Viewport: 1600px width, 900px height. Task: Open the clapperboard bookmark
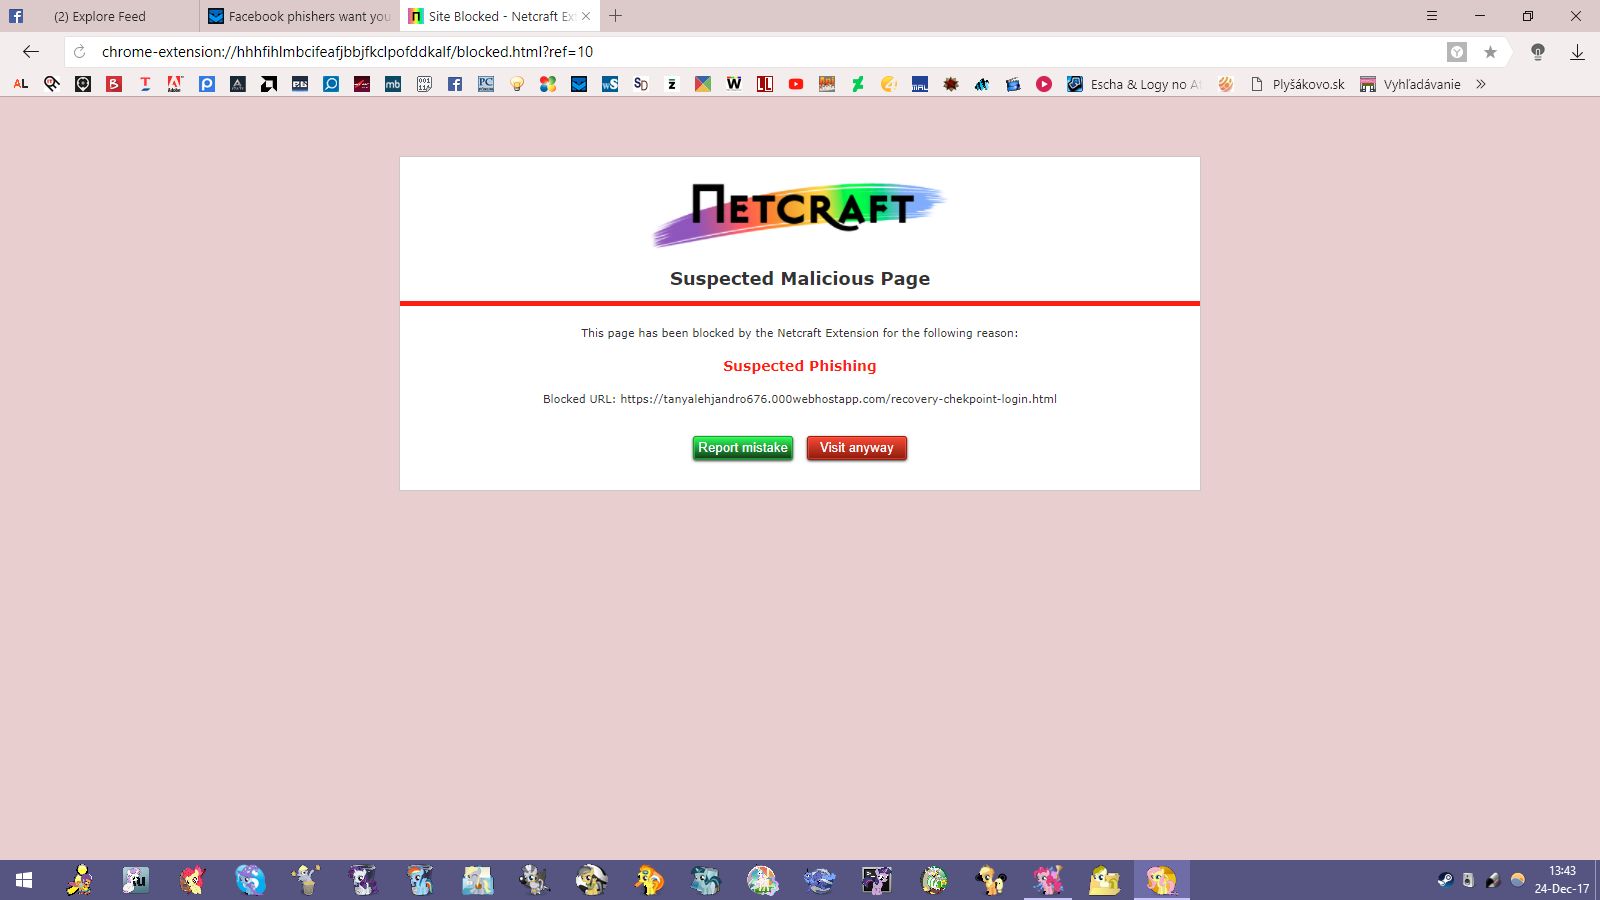[1013, 84]
